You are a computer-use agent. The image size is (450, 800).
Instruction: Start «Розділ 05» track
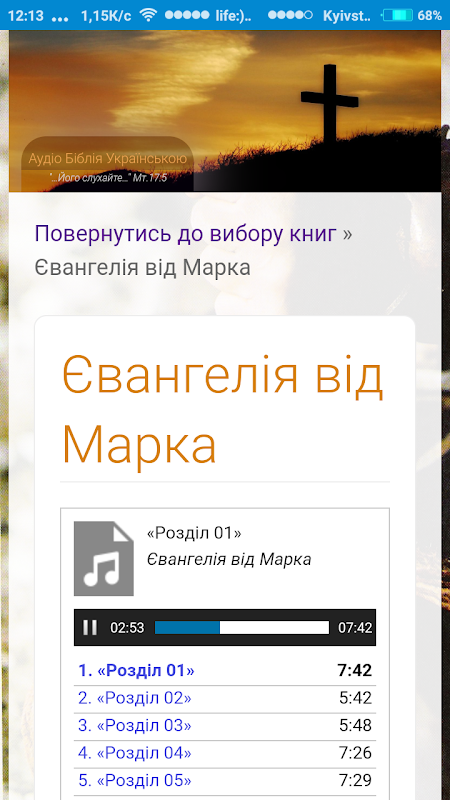point(135,781)
